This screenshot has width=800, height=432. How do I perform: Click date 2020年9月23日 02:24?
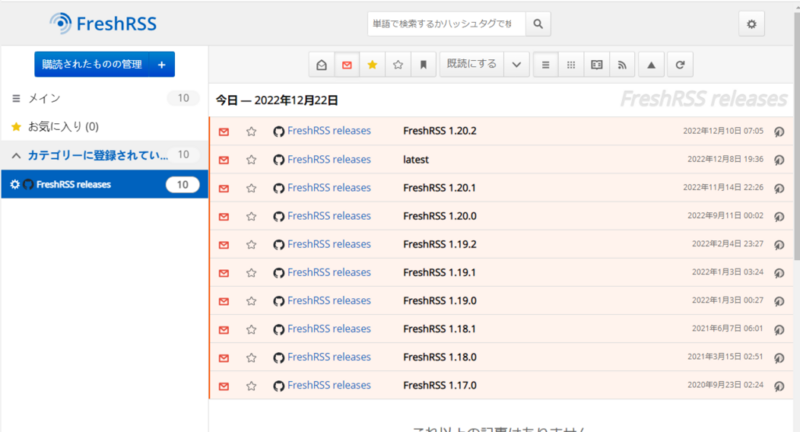[725, 385]
